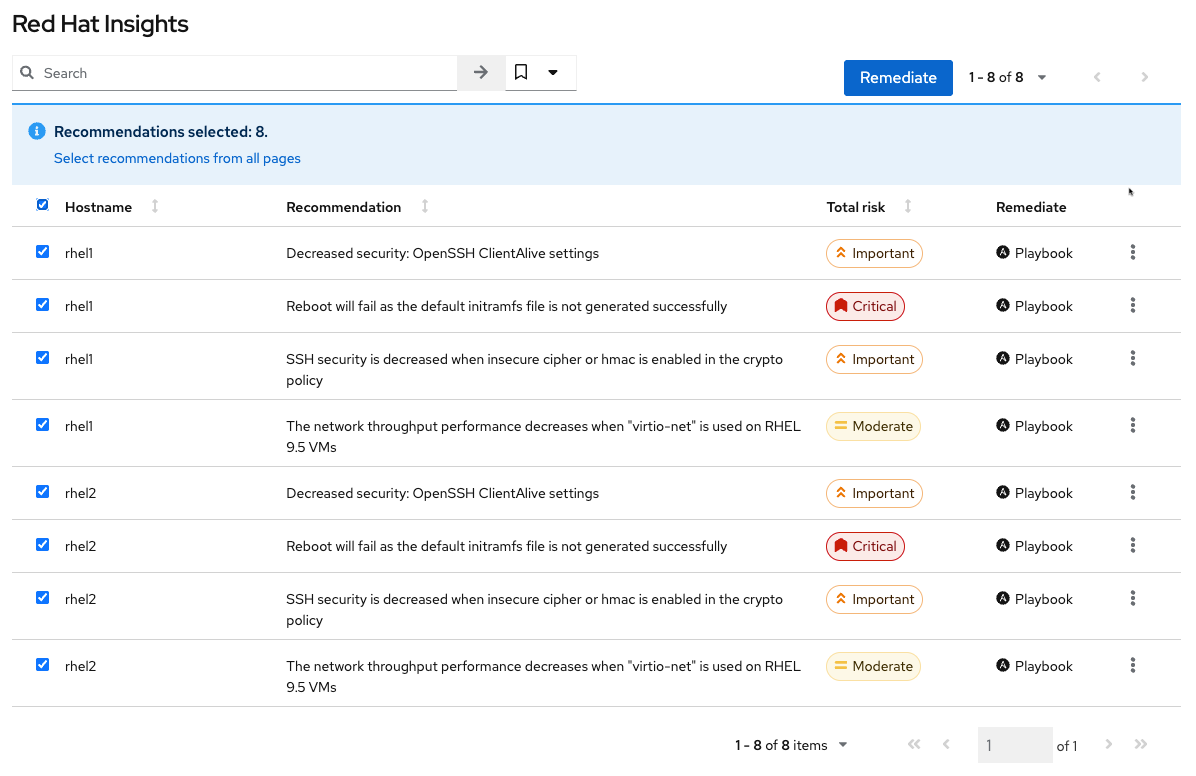Sort by Total risk column arrows
This screenshot has width=1196, height=776.
coord(908,207)
